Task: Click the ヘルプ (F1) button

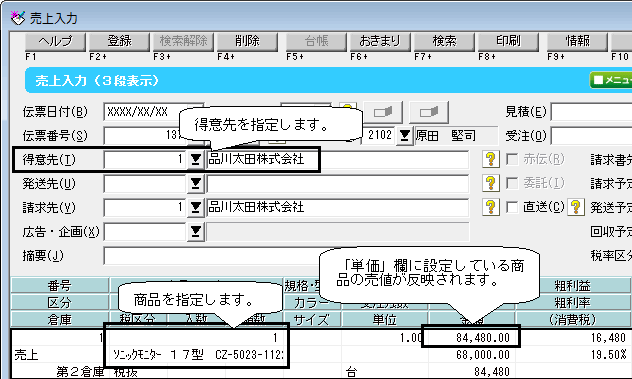Action: coord(55,42)
